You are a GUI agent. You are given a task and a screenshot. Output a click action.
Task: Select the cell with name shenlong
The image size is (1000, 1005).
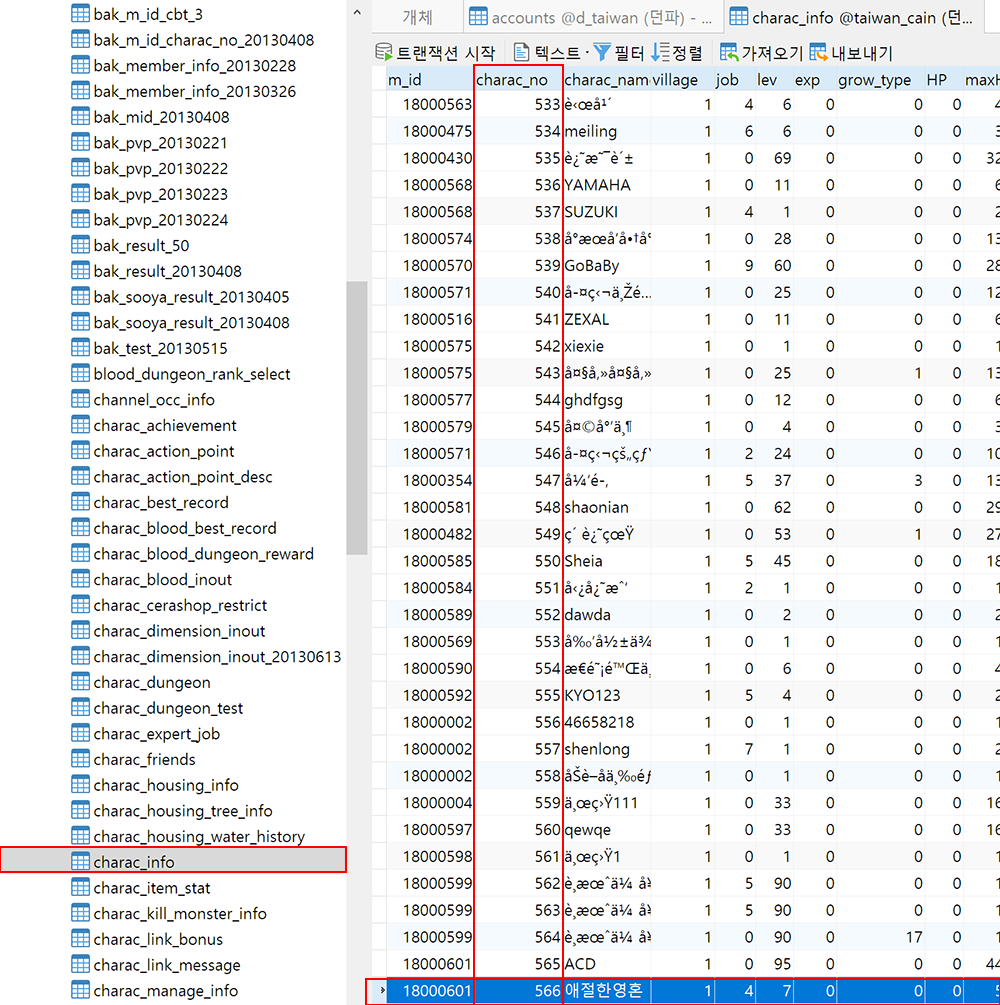[x=606, y=749]
